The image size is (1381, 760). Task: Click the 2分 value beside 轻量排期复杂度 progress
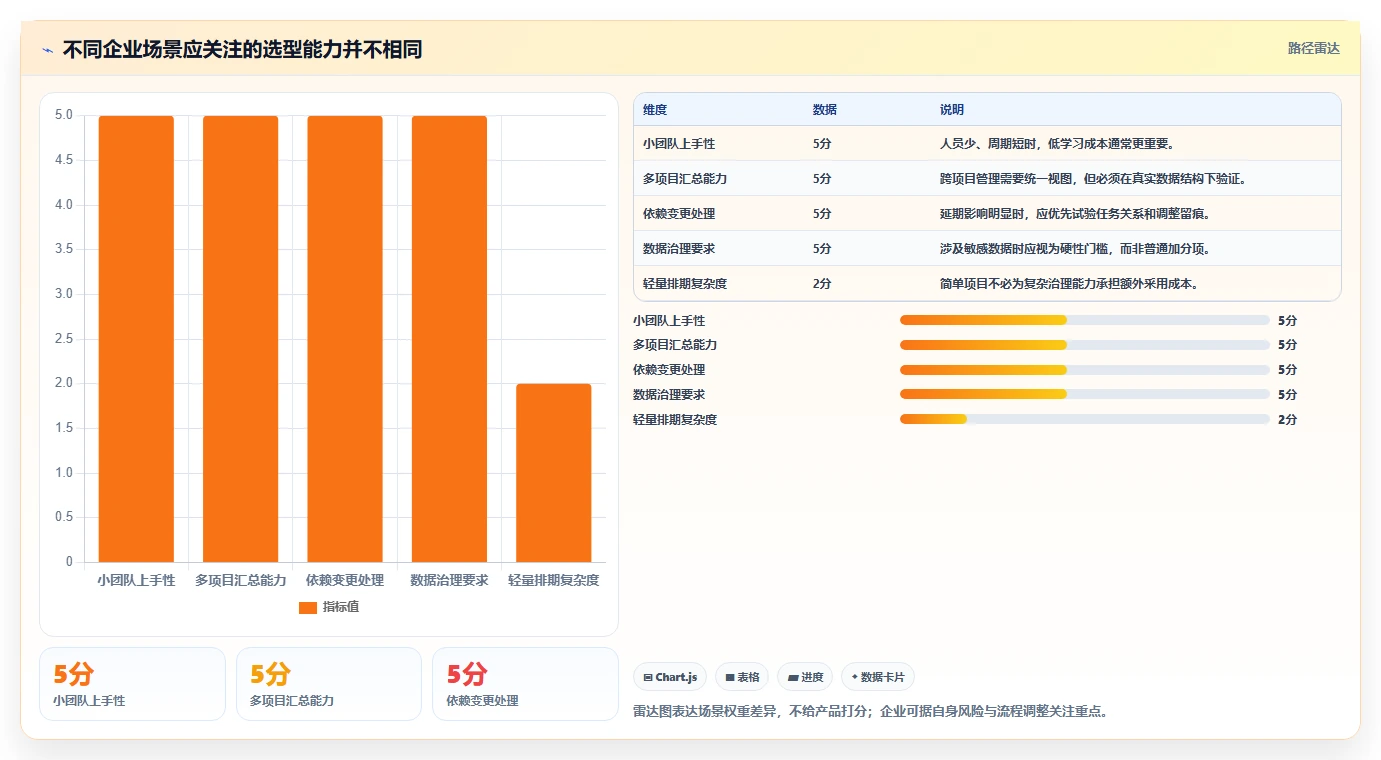click(x=1287, y=419)
